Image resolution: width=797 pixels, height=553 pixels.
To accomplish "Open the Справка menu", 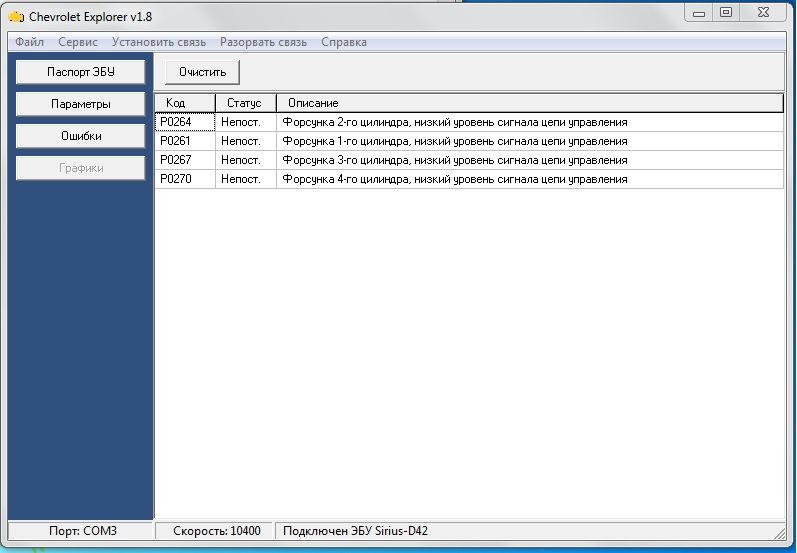I will (344, 42).
